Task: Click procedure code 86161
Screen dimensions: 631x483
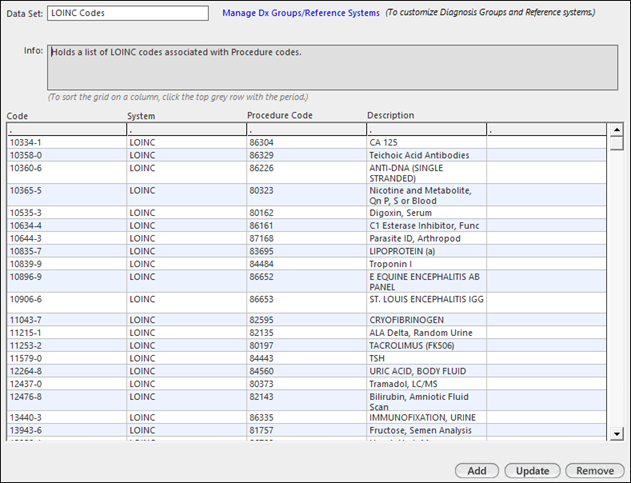Action: (306, 225)
